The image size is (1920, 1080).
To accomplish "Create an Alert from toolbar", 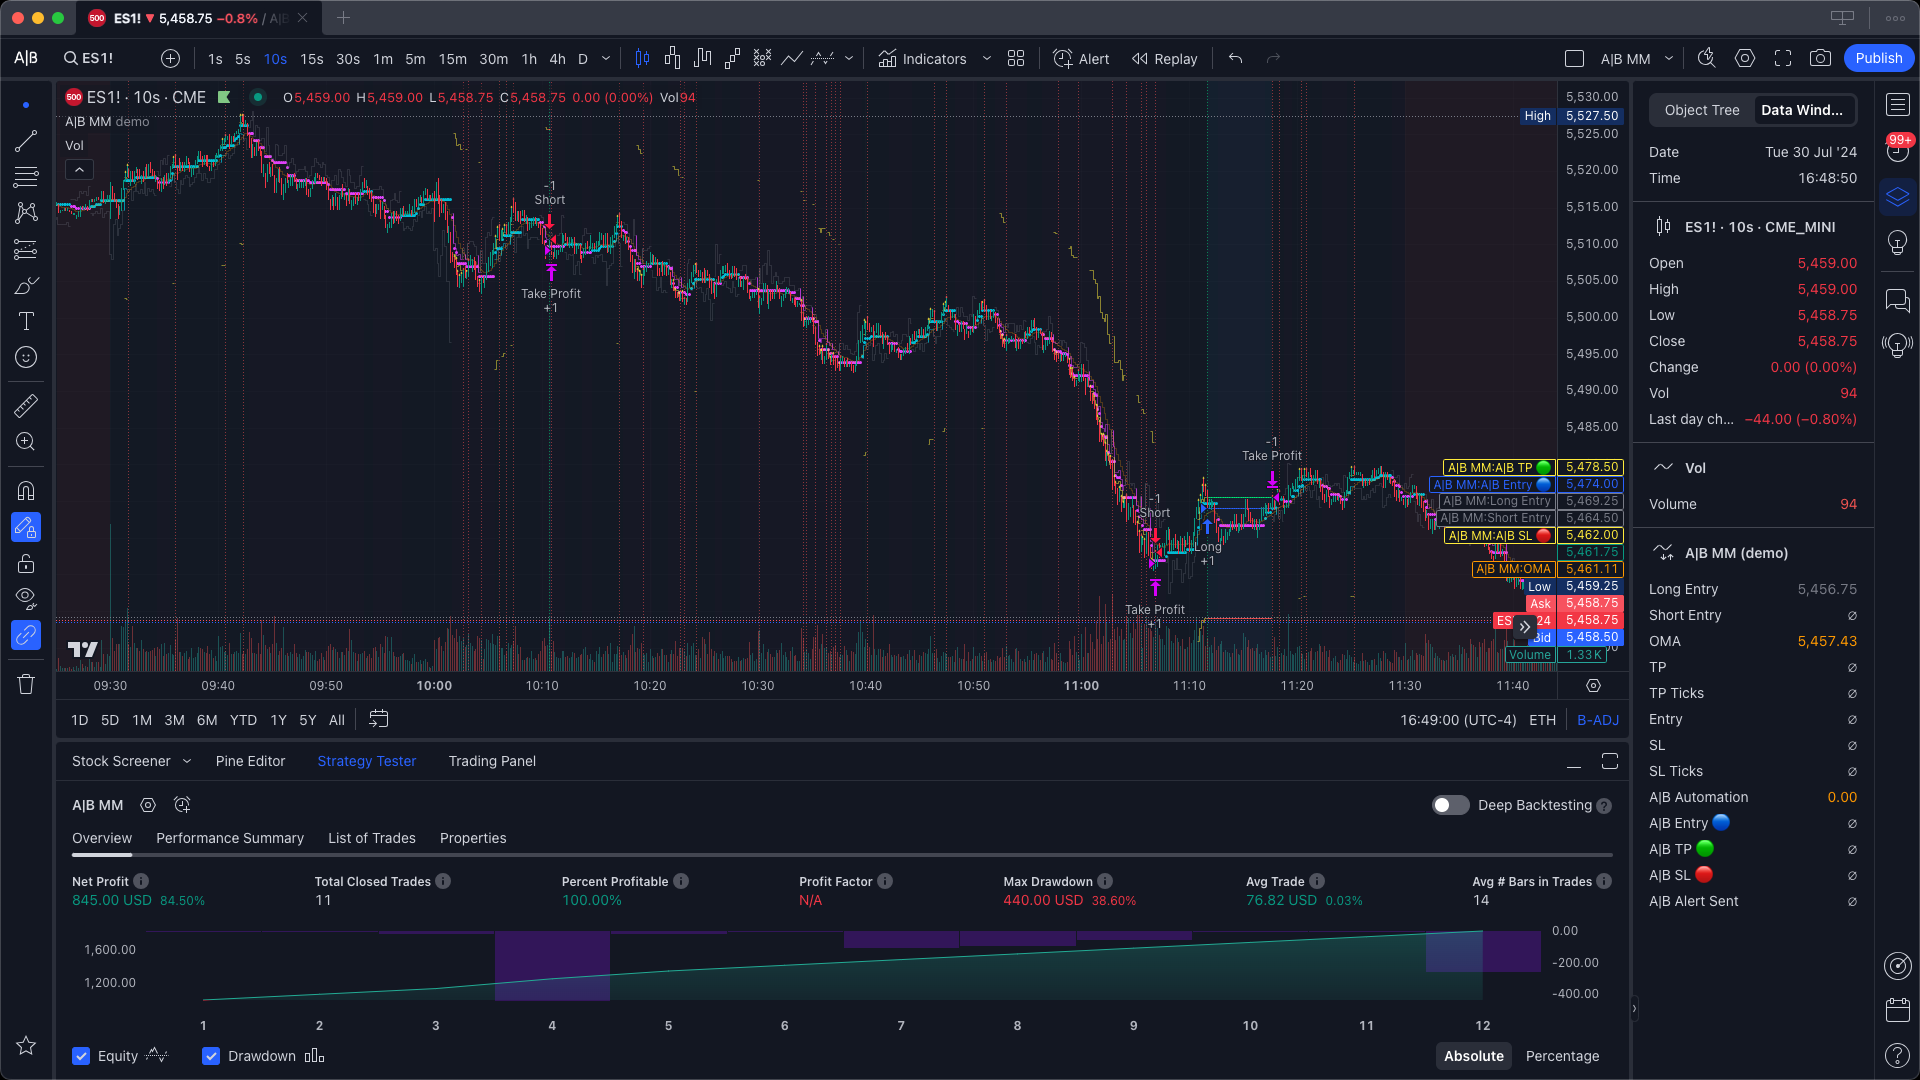I will pyautogui.click(x=1081, y=59).
